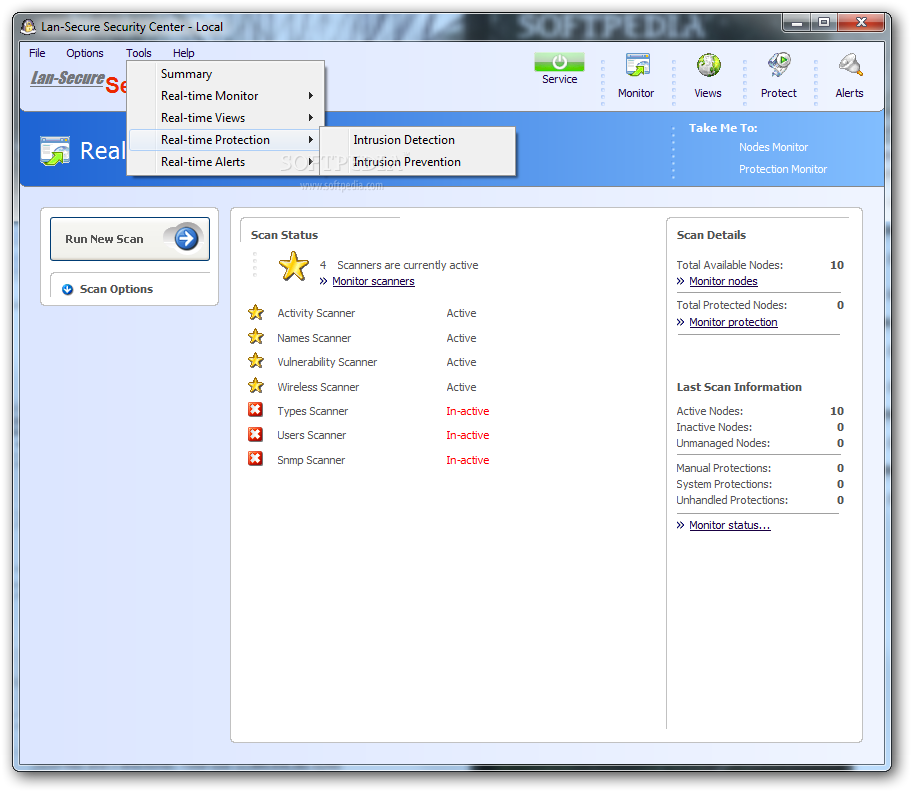Image resolution: width=912 pixels, height=792 pixels.
Task: Click the Types Scanner red X icon
Action: click(255, 410)
